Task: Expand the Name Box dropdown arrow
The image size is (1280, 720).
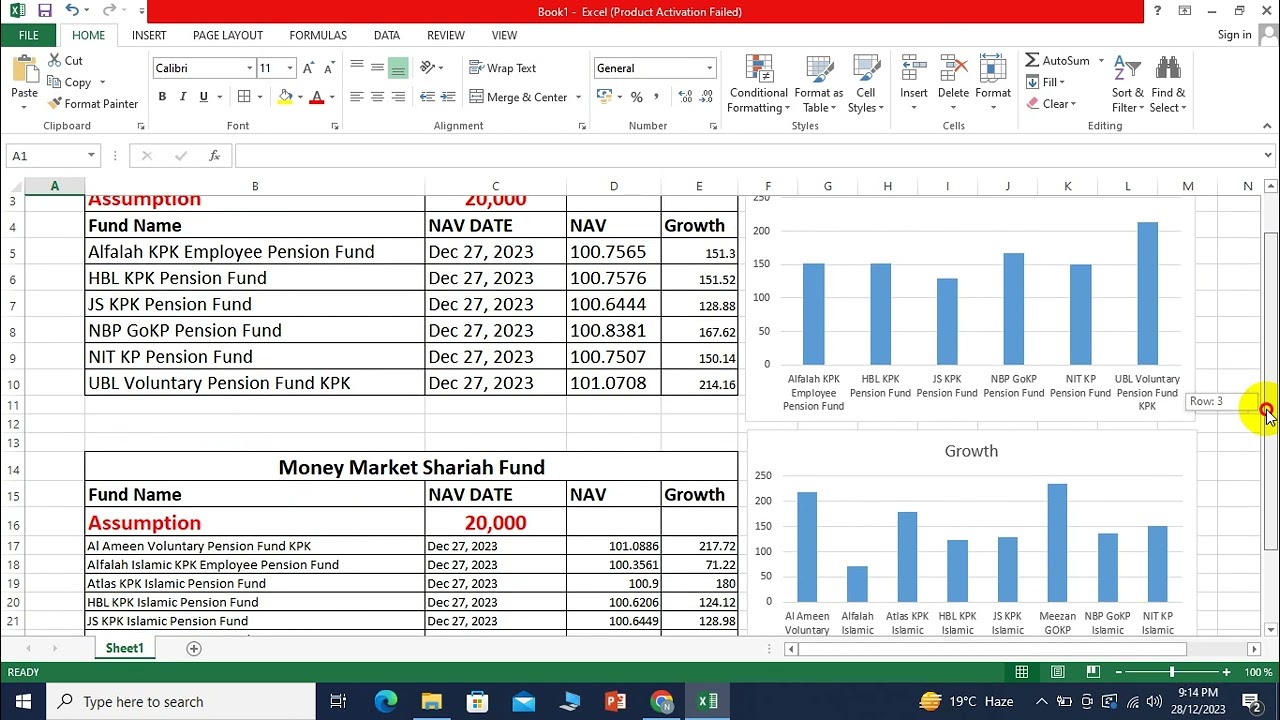Action: click(91, 155)
